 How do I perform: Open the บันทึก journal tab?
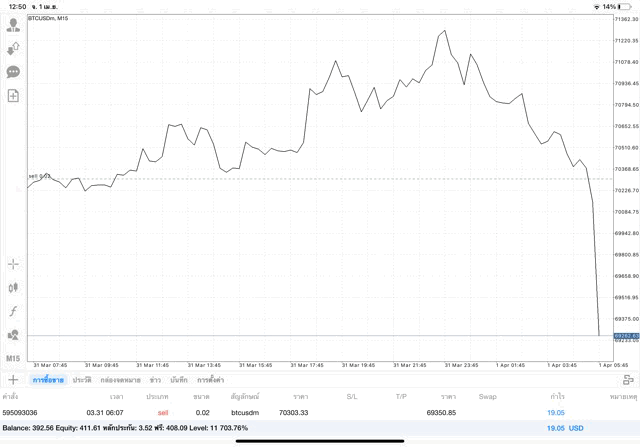179,380
